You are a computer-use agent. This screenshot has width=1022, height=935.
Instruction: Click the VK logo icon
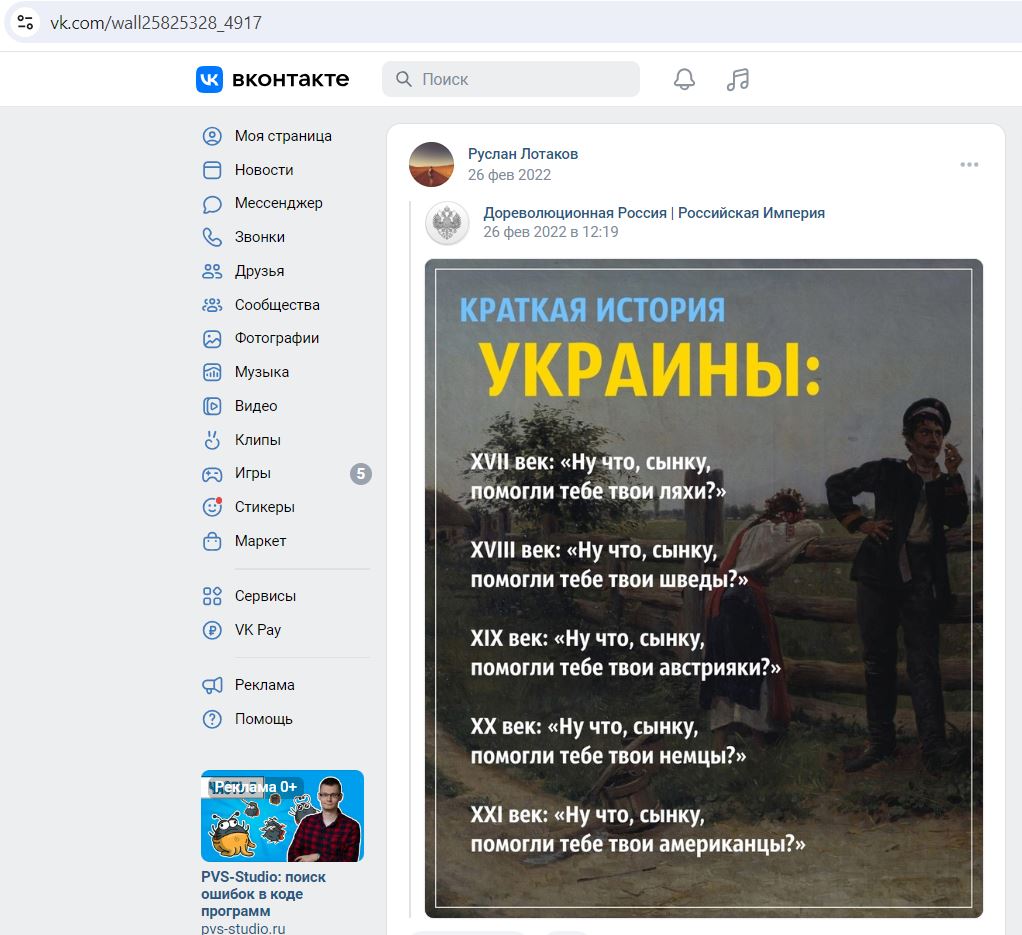click(209, 79)
